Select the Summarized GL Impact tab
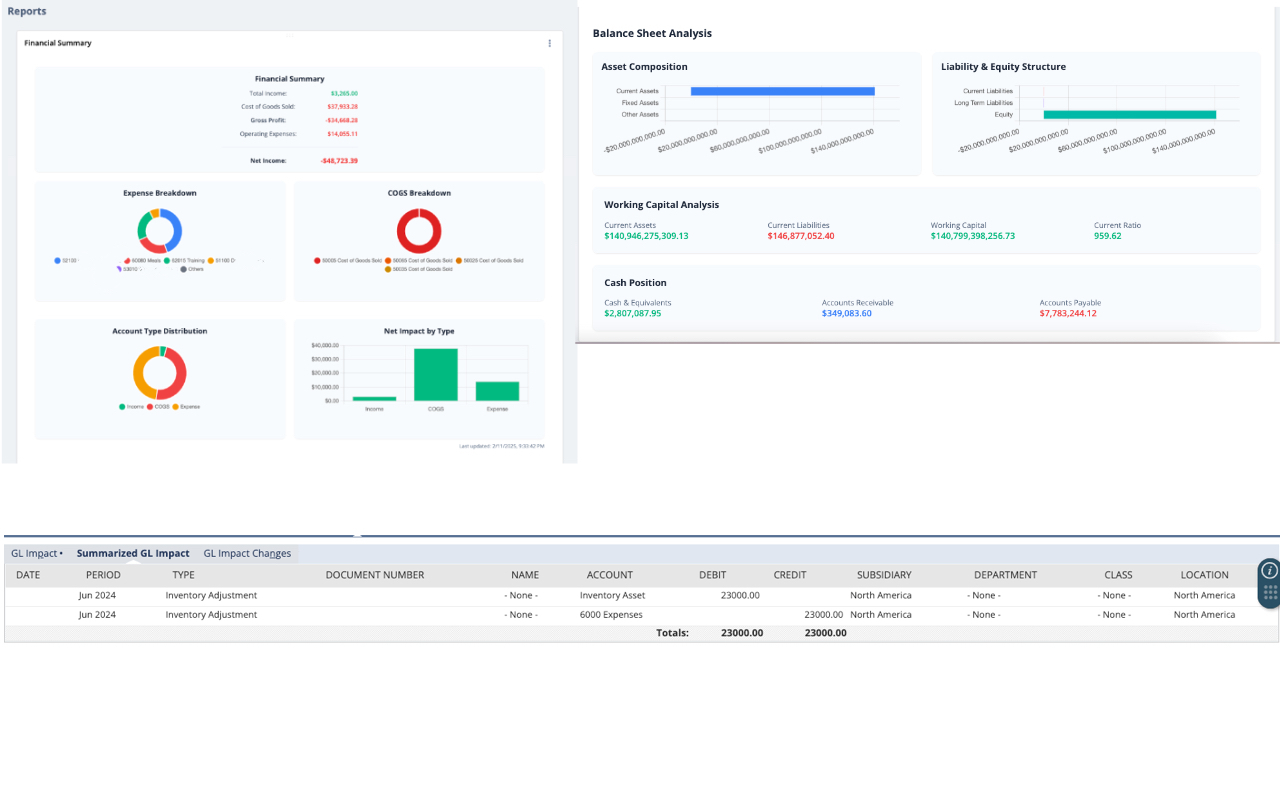Screen dimensions: 1280x800 (x=133, y=553)
